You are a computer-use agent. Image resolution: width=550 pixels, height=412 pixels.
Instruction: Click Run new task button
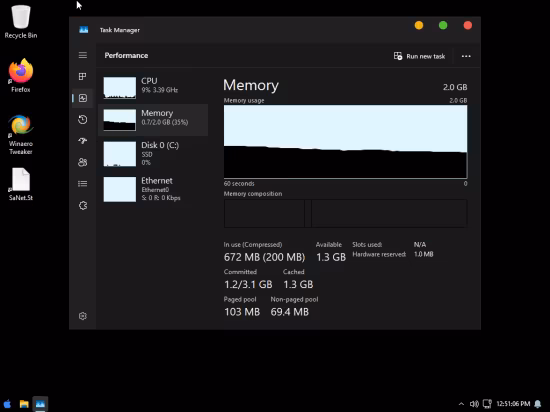(420, 56)
